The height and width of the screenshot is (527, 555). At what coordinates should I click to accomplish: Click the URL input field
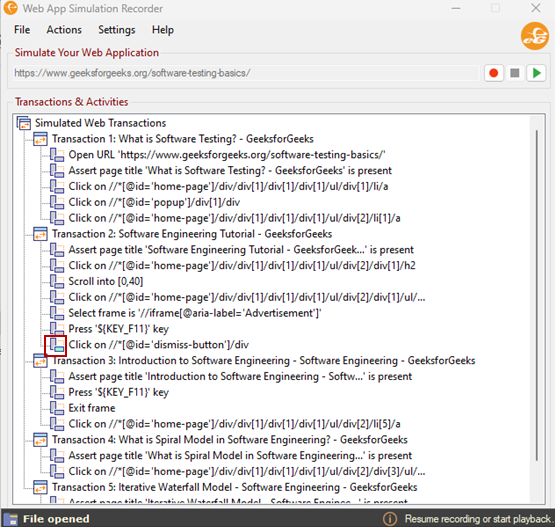[x=246, y=73]
